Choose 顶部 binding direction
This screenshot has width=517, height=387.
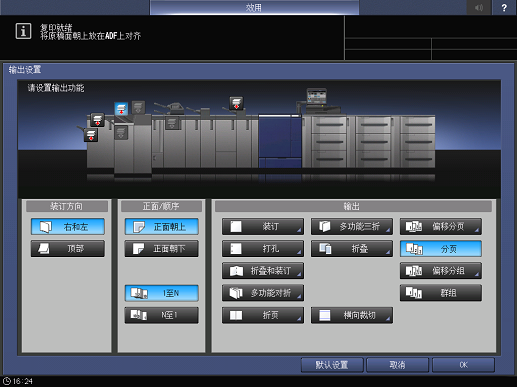pos(68,249)
